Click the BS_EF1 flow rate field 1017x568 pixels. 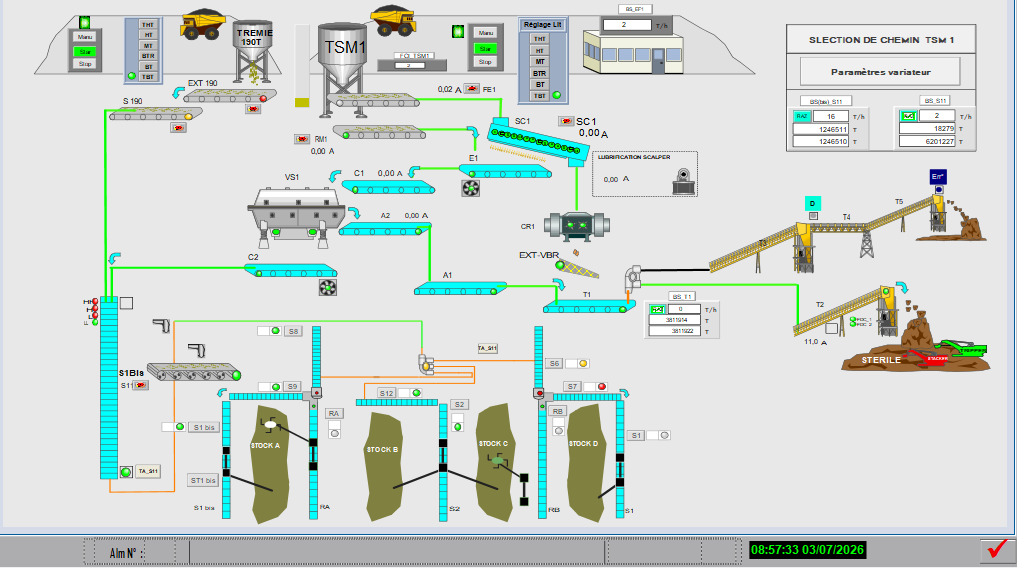[627, 25]
